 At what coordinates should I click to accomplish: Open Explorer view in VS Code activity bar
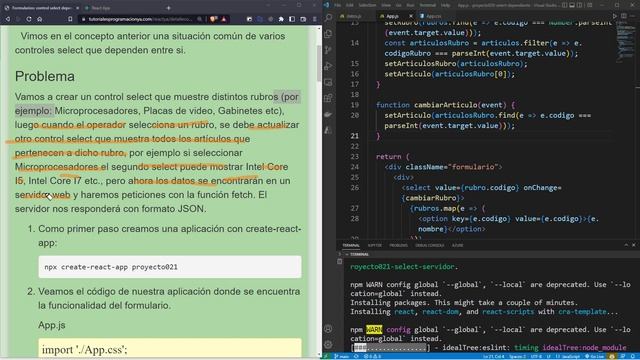tap(329, 33)
